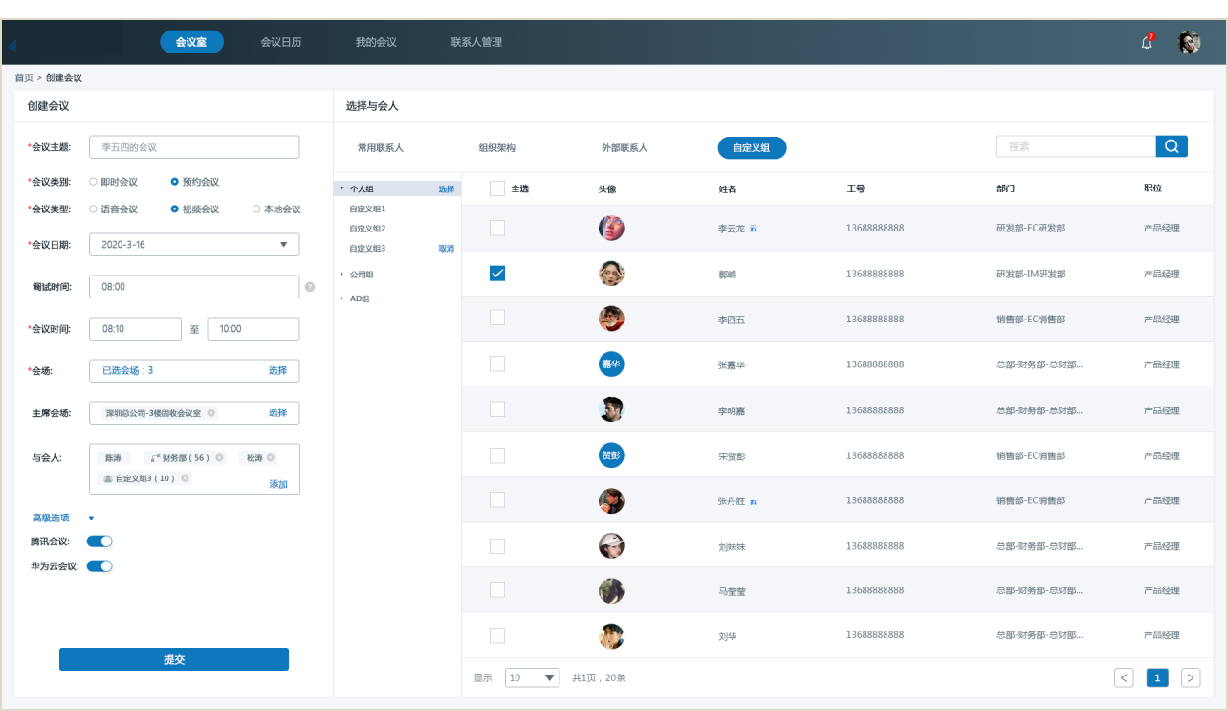The width and height of the screenshot is (1228, 711).
Task: Click the help question mark beside 调试时间
Action: (310, 287)
